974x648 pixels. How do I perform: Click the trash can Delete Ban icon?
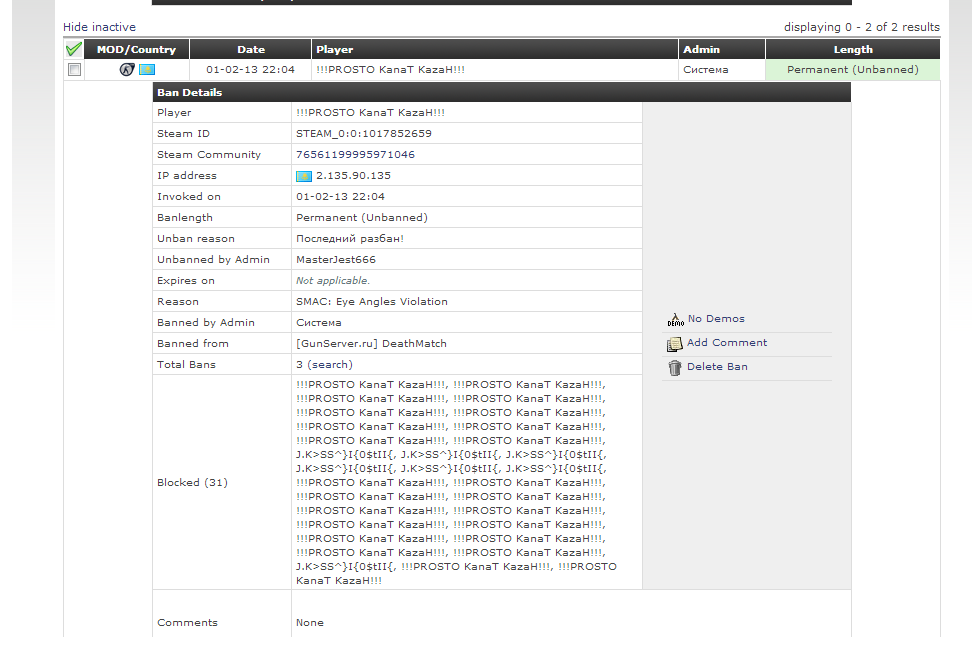pyautogui.click(x=675, y=367)
